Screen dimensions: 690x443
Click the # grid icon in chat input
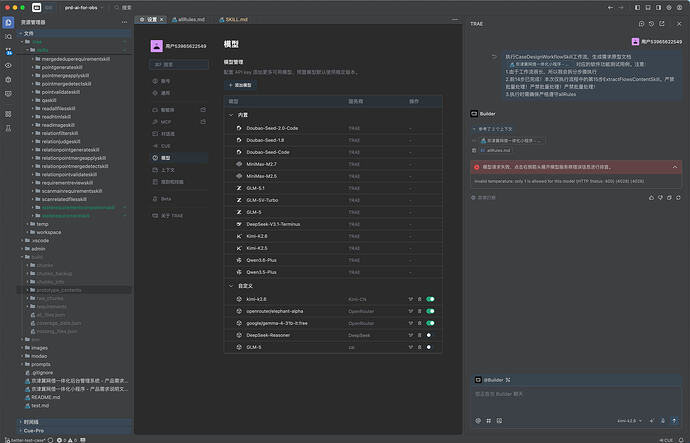489,421
